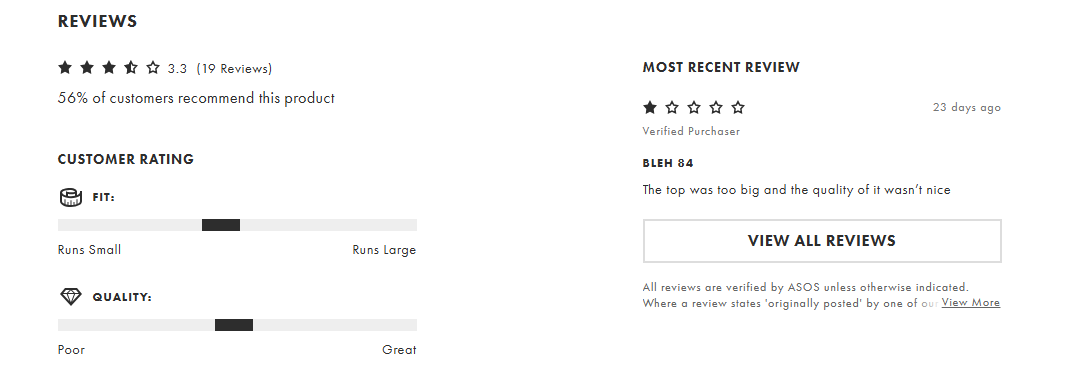Click the Quality rating slider indicator
Screen dimensions: 1078x377
pyautogui.click(x=234, y=325)
